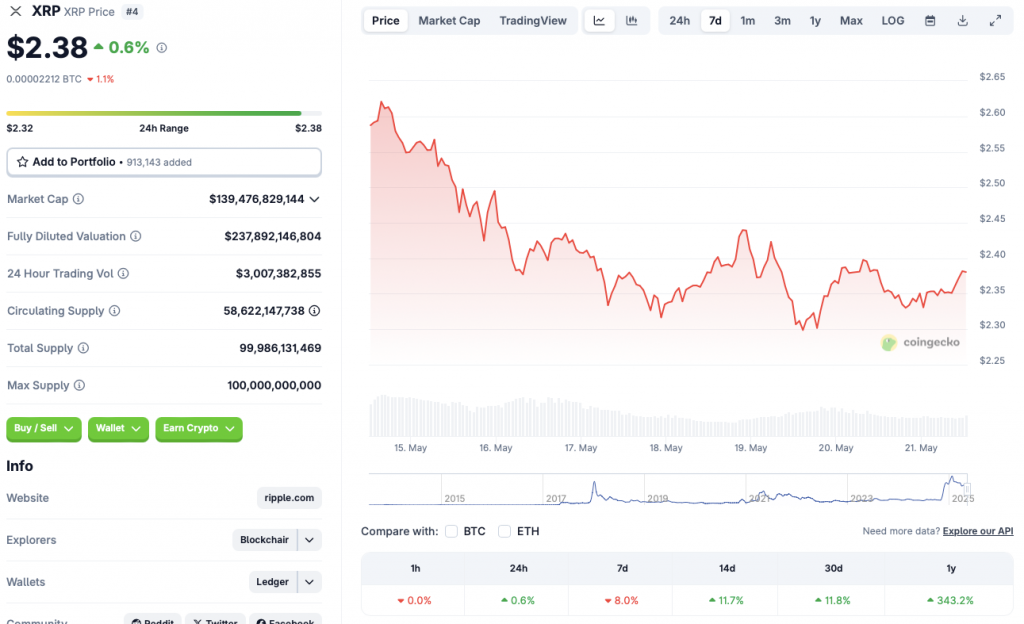Click the info icon beside Circulating Supply
Viewport: 1024px width, 624px height.
coord(113,311)
